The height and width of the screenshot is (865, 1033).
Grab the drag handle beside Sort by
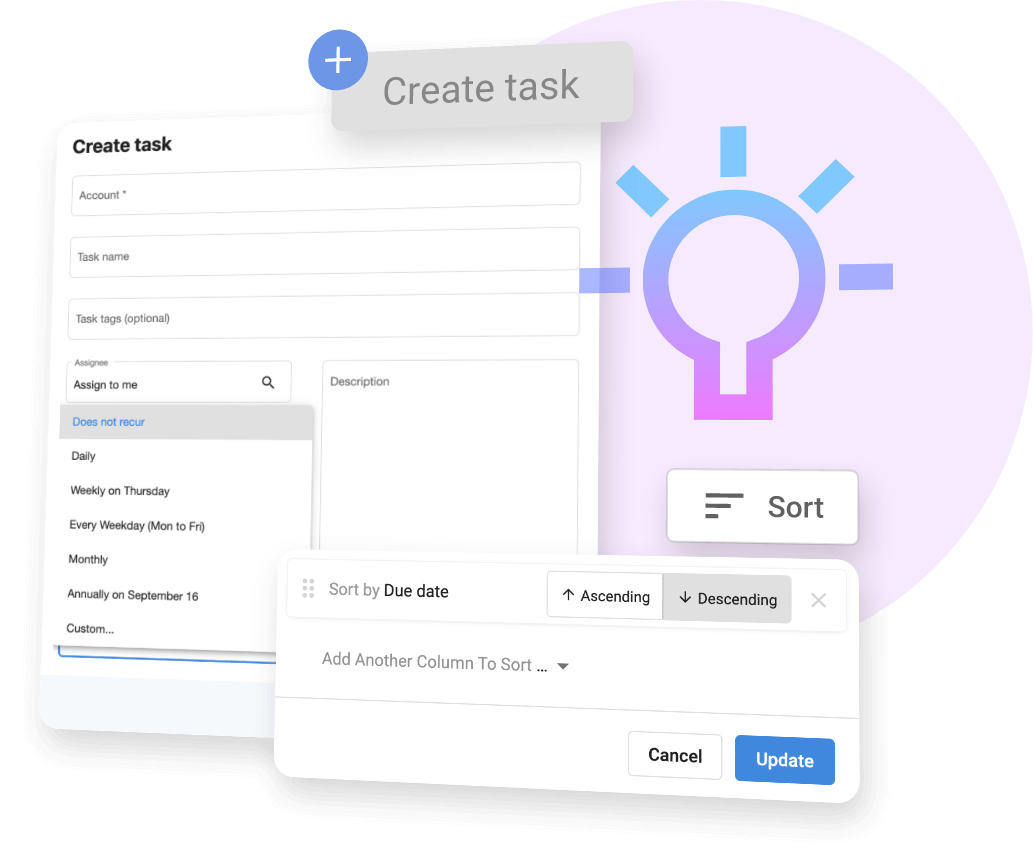coord(308,588)
